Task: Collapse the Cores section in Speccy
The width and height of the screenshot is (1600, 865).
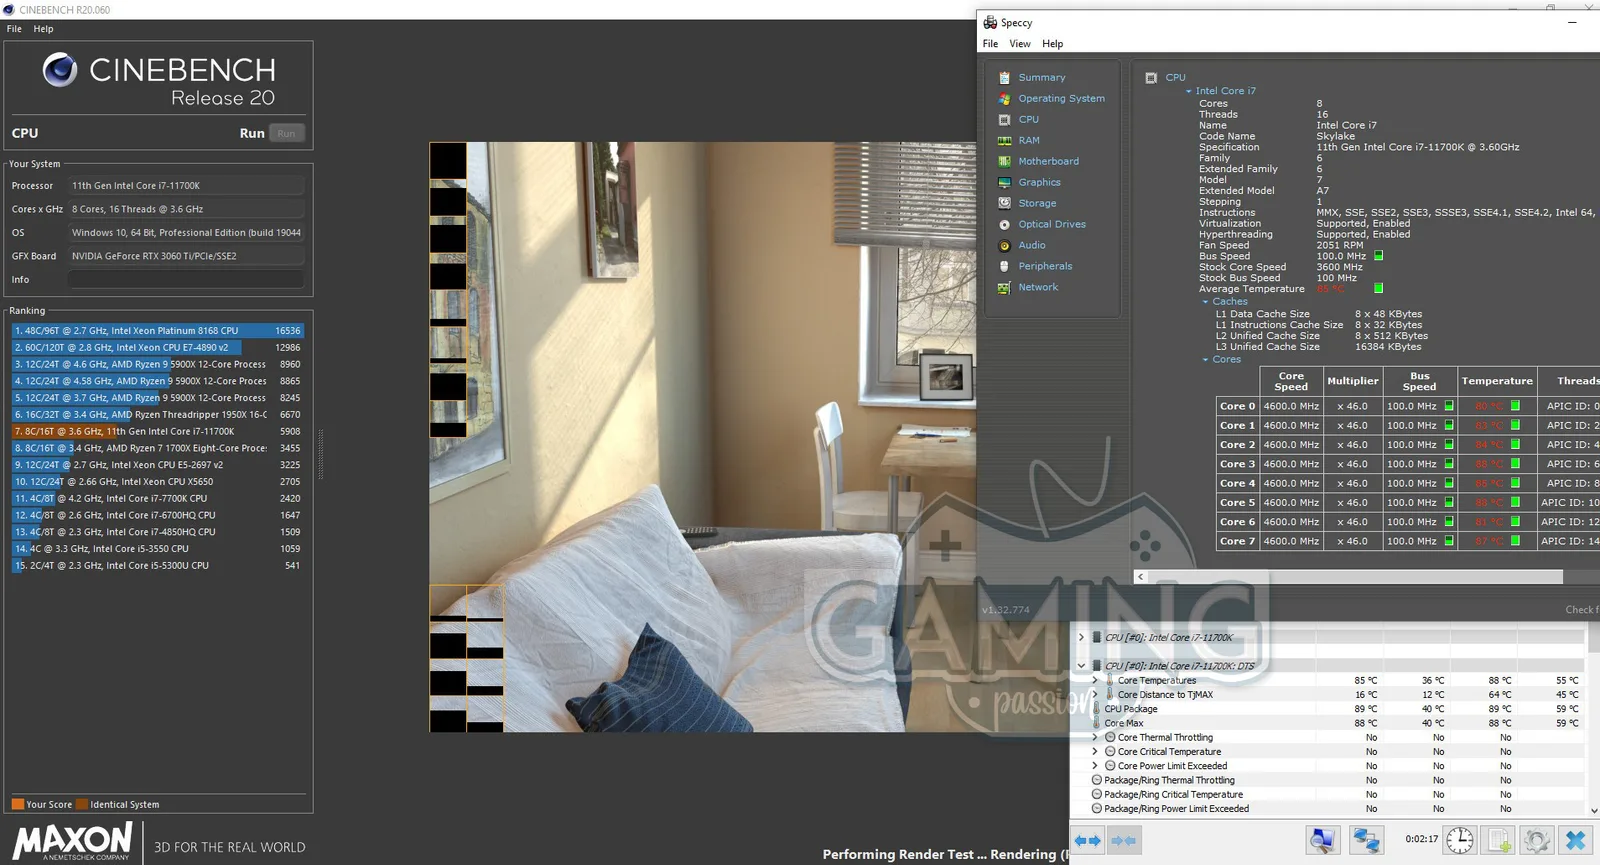Action: coord(1205,360)
